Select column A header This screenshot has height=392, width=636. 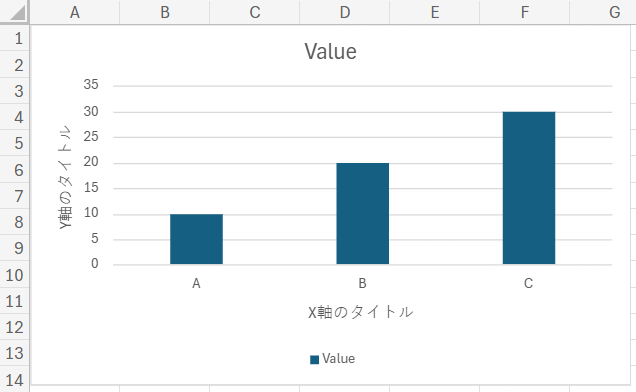[x=75, y=12]
